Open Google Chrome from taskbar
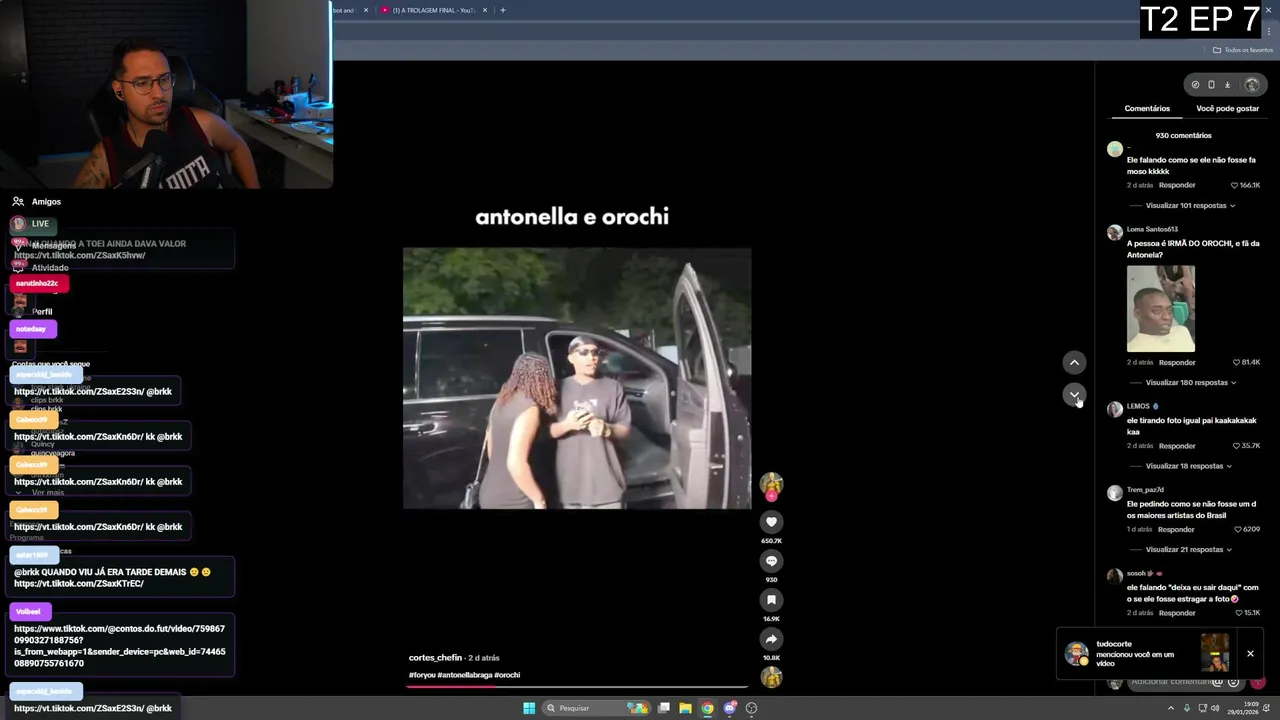Viewport: 1280px width, 720px height. 707,708
